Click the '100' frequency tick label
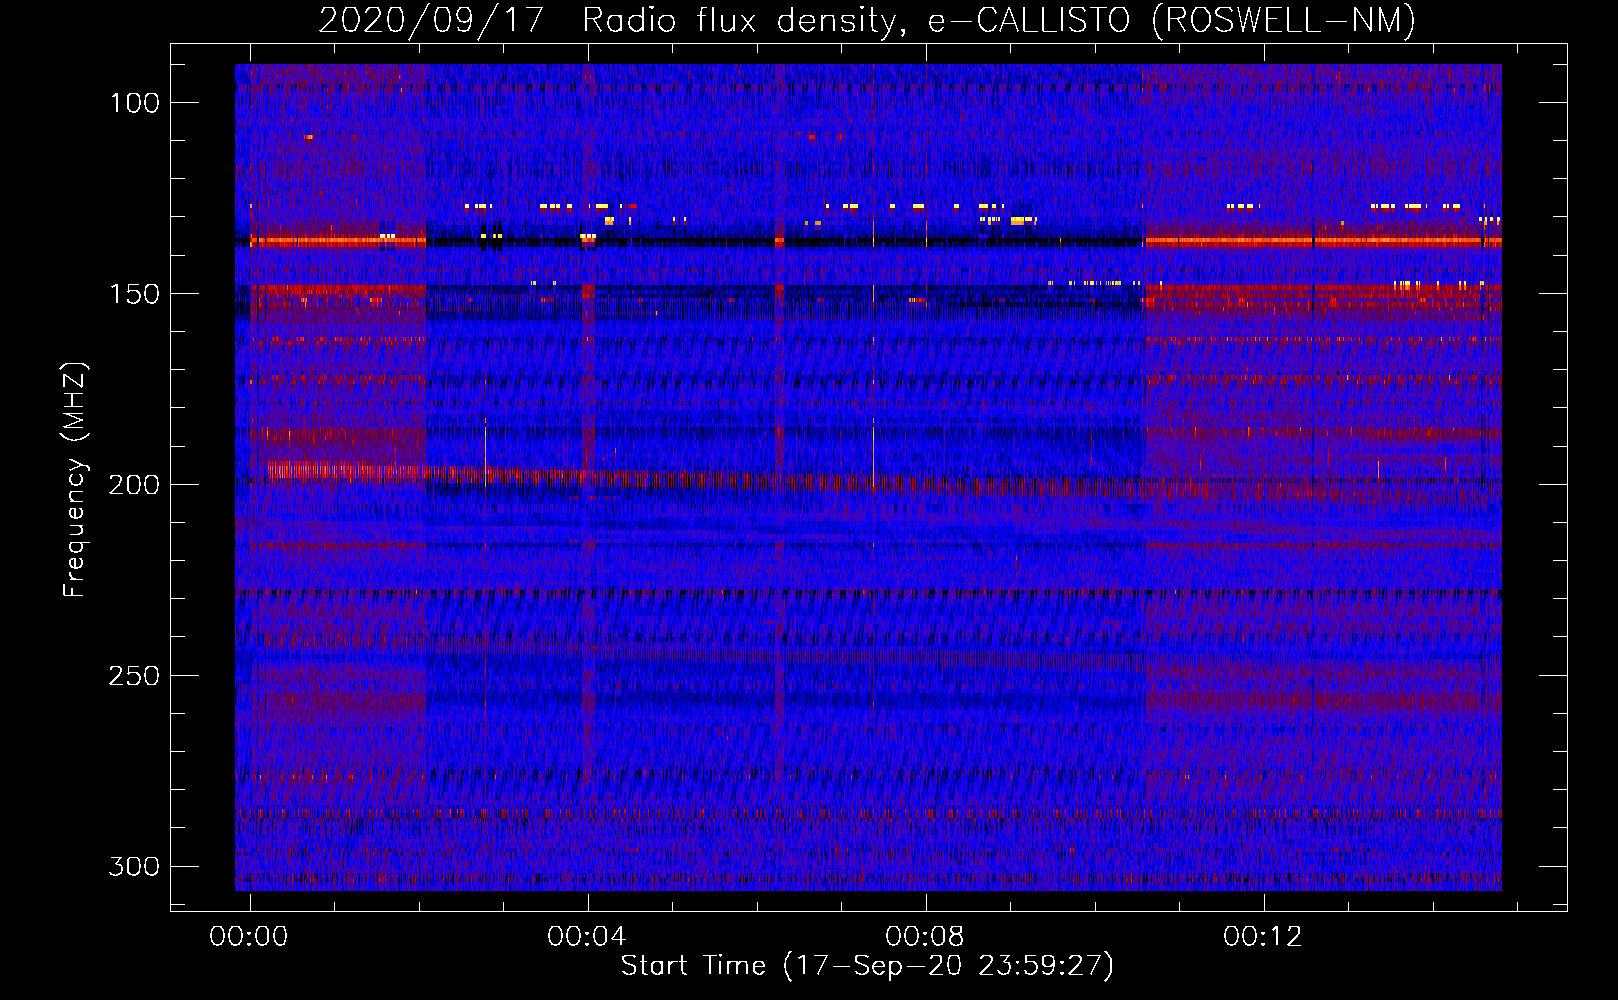Image resolution: width=1618 pixels, height=1000 pixels. tap(135, 103)
